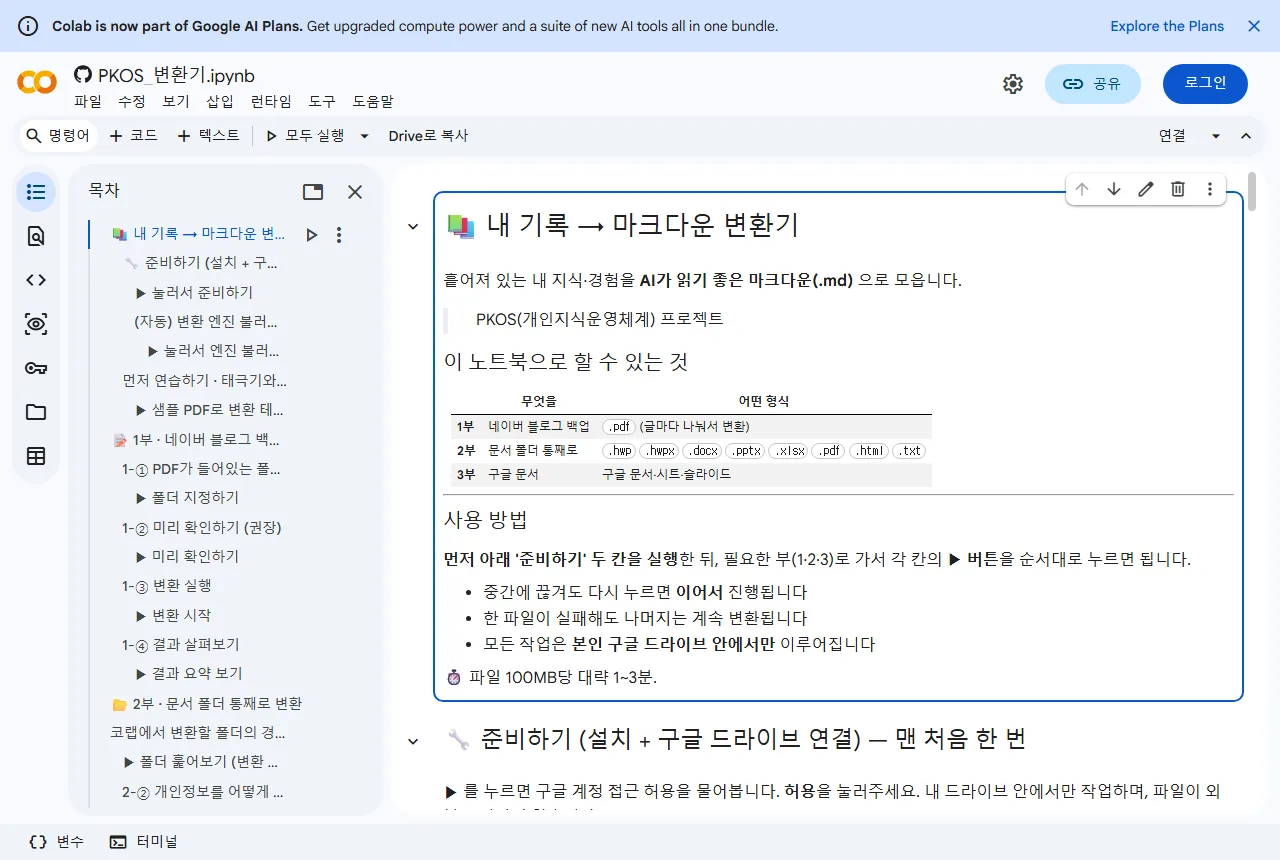Open cell more options three-dot icon
The image size is (1280, 860).
pyautogui.click(x=1210, y=189)
